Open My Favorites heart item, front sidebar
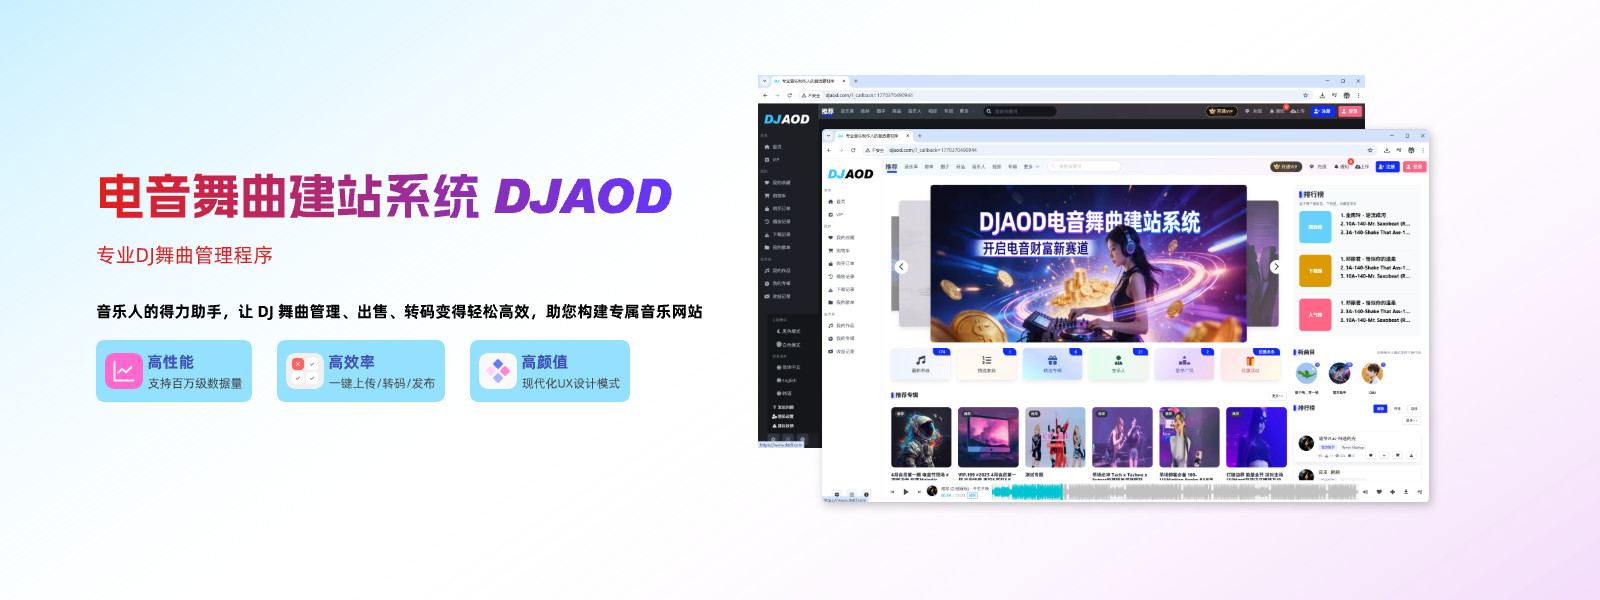1600x600 pixels. (x=841, y=237)
